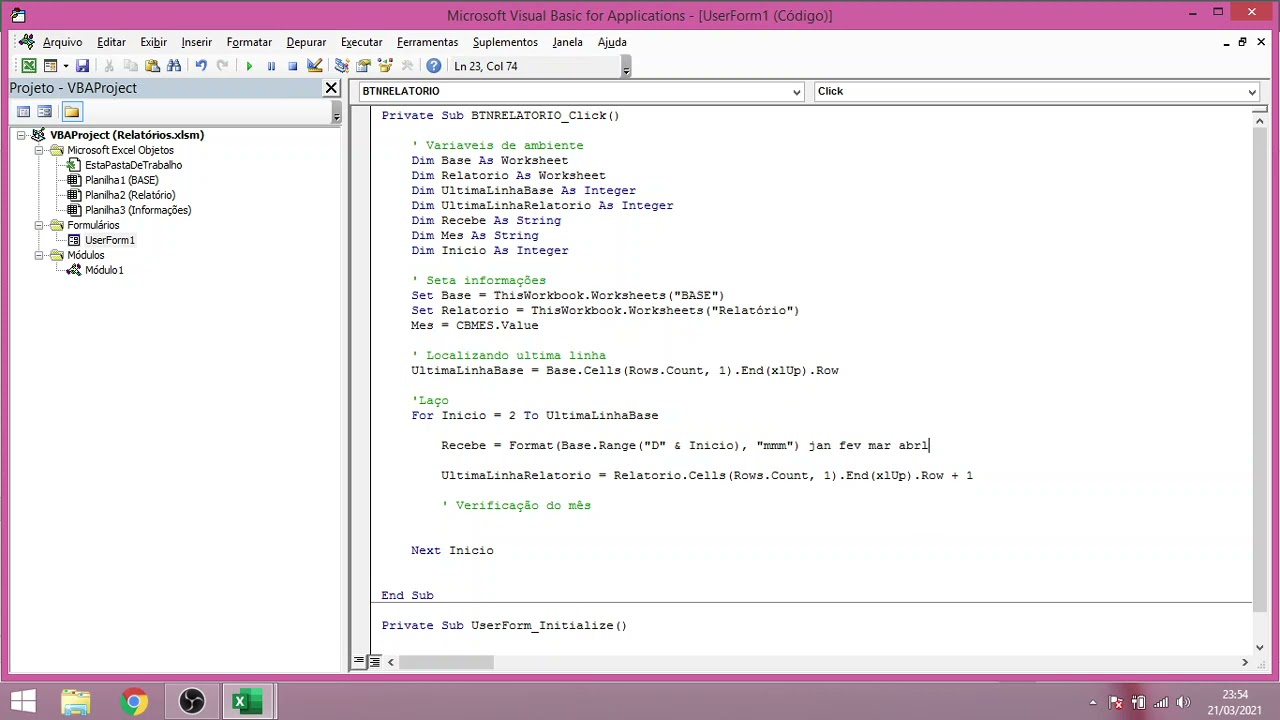Click the View Code icon in Project panel
Screen dimensions: 1280x720
click(x=24, y=112)
